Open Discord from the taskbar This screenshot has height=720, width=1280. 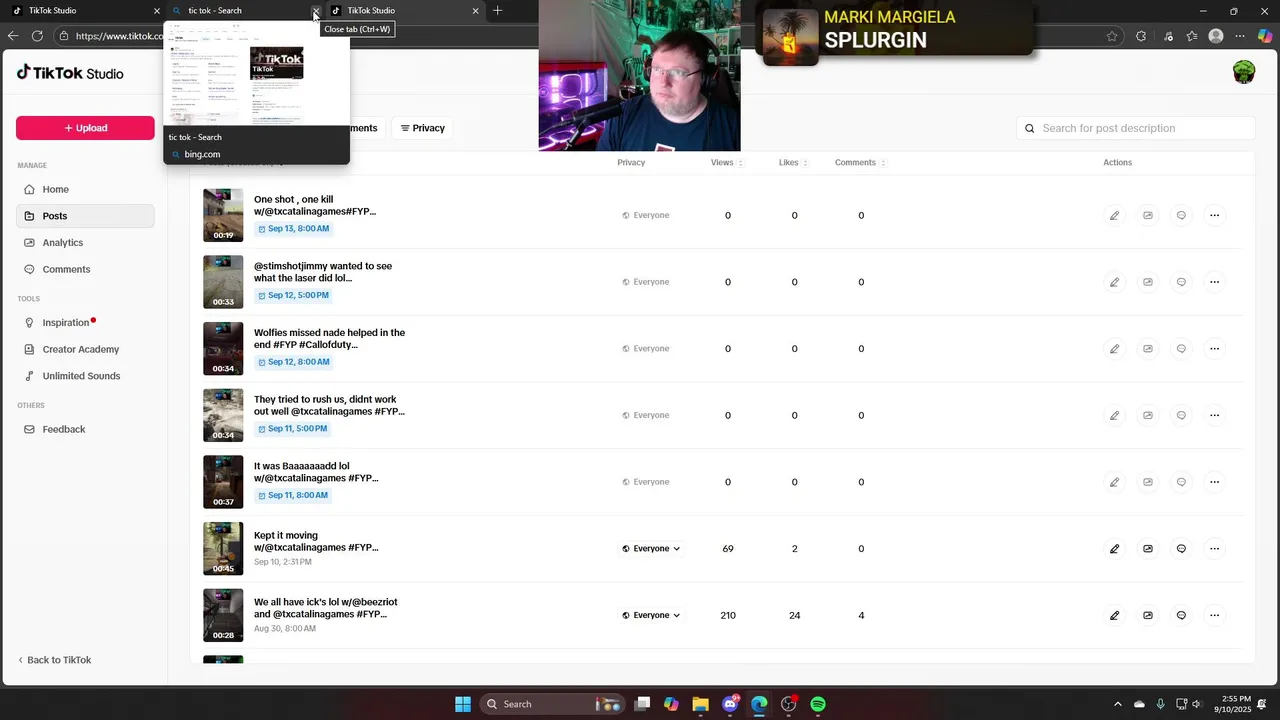coord(730,704)
